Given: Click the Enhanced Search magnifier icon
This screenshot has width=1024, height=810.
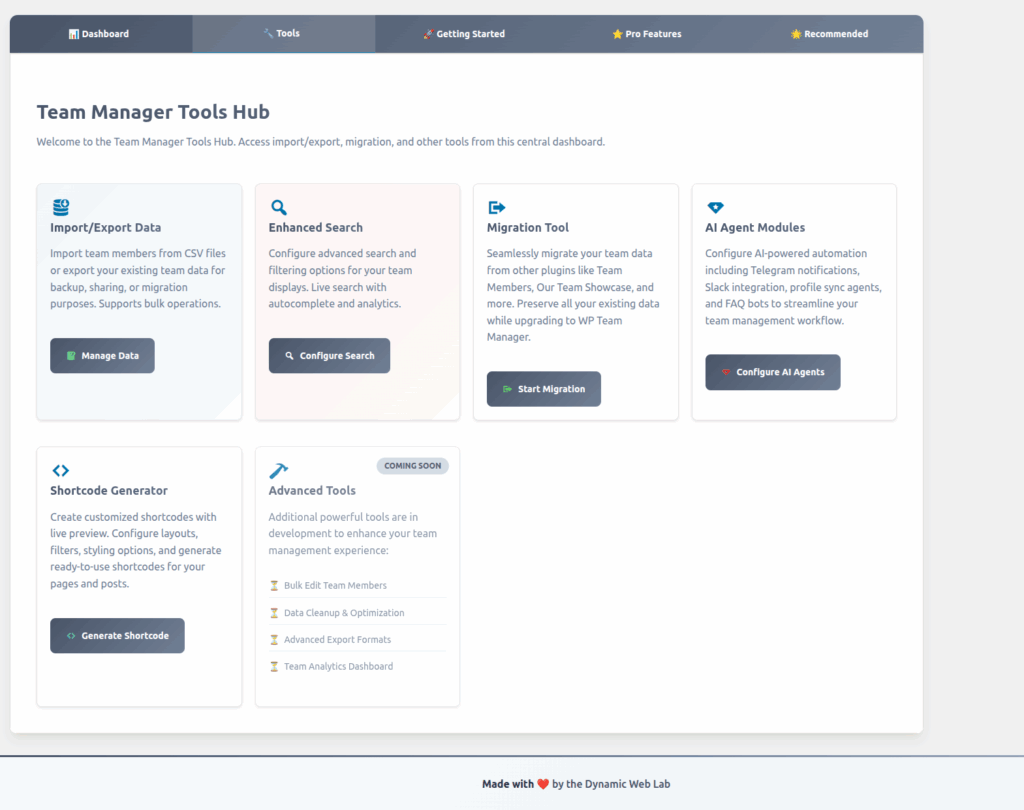Looking at the screenshot, I should pyautogui.click(x=279, y=207).
